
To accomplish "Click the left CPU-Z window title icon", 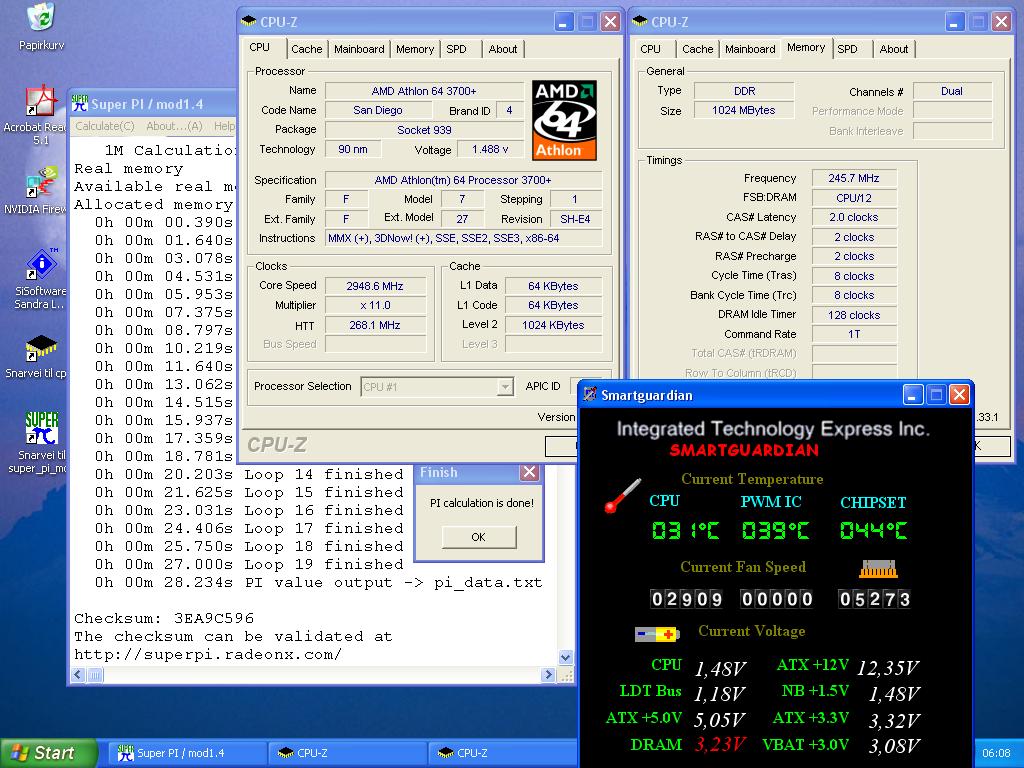I will [249, 22].
